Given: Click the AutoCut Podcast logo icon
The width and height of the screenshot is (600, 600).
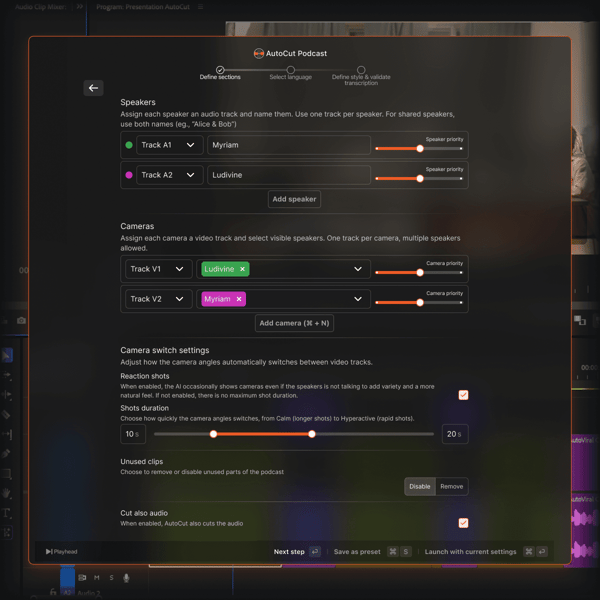Looking at the screenshot, I should coord(258,53).
